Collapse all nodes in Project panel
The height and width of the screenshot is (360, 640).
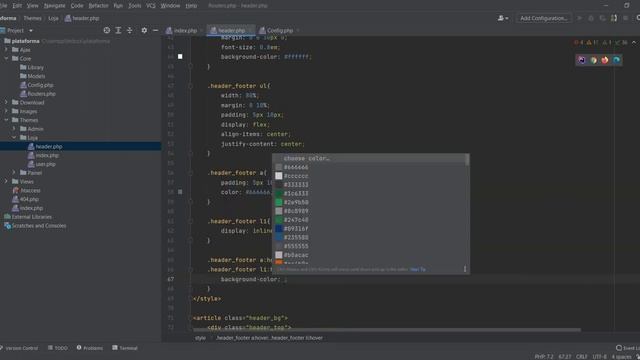pos(130,30)
